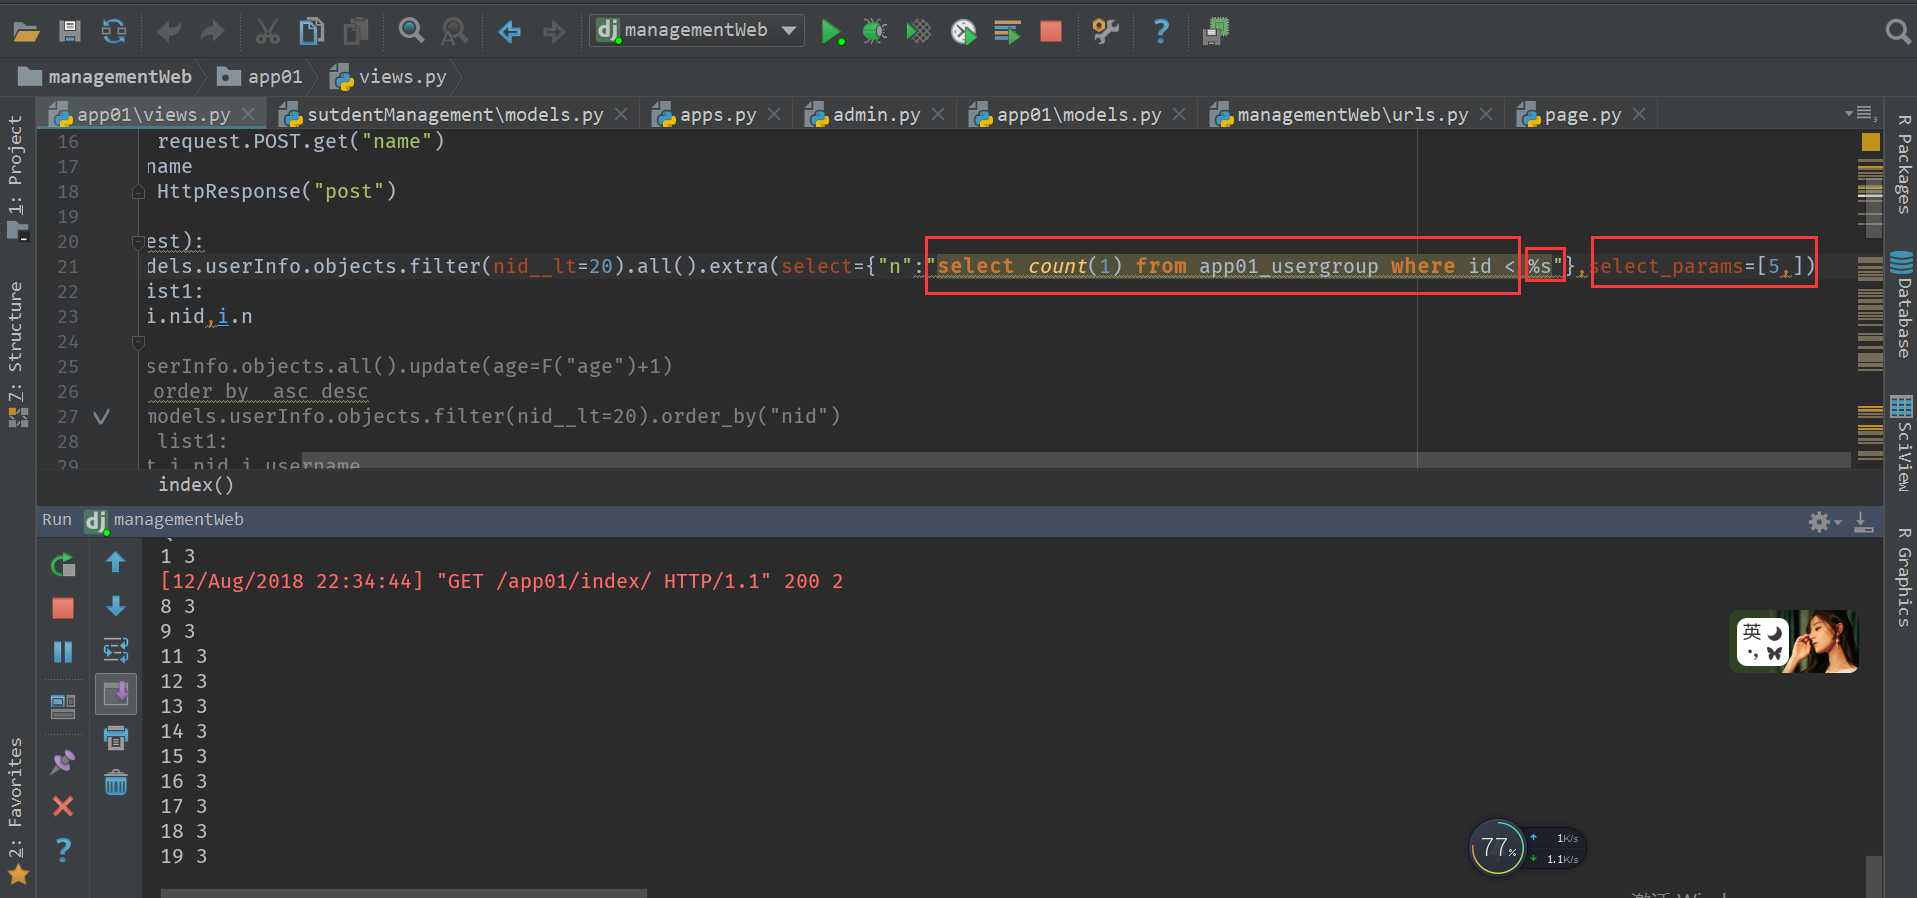The height and width of the screenshot is (898, 1917).
Task: Jump down the stack trace with down arrow
Action: click(116, 606)
